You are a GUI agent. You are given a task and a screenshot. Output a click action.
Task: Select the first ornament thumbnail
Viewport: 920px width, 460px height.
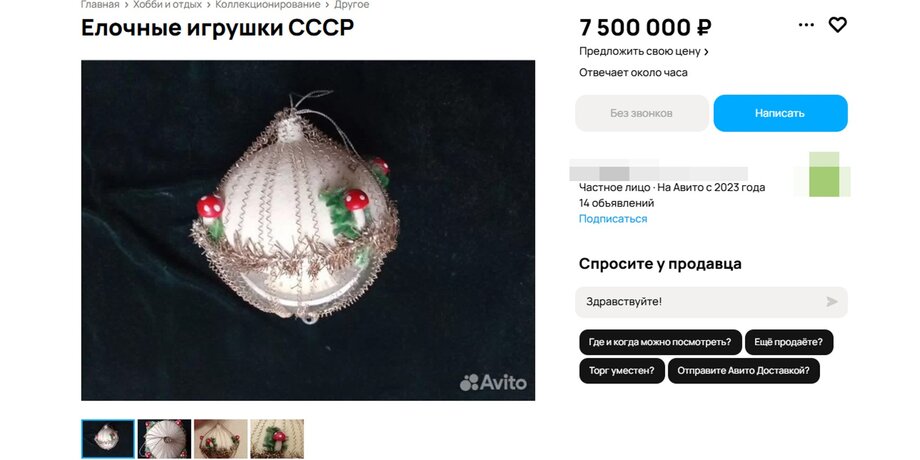pos(108,438)
